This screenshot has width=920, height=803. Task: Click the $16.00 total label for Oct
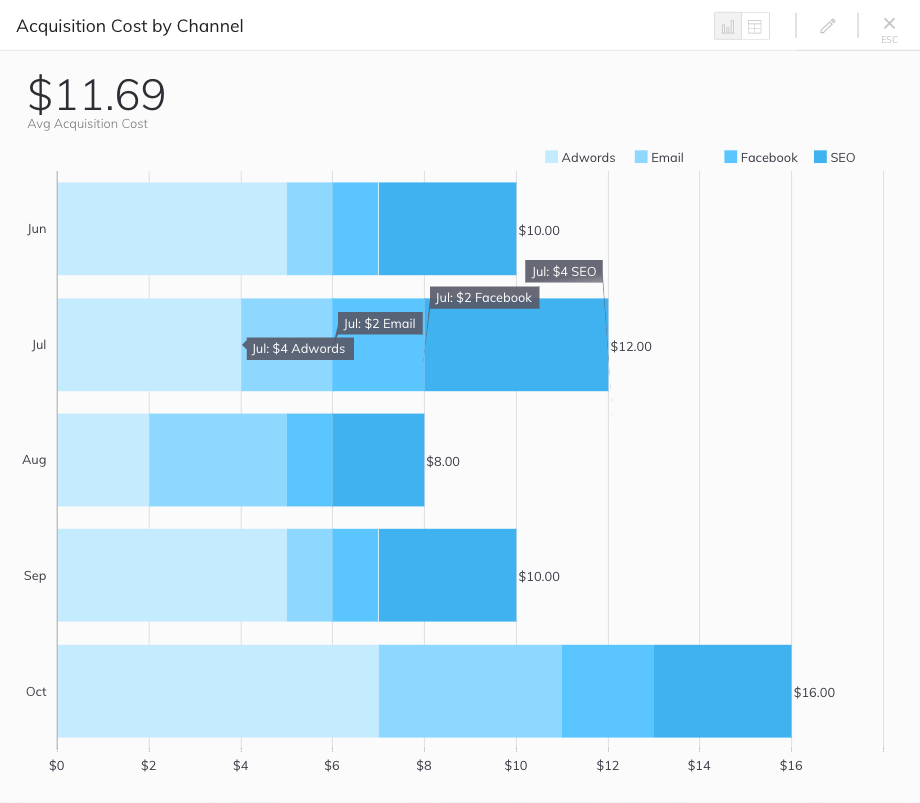pos(814,692)
